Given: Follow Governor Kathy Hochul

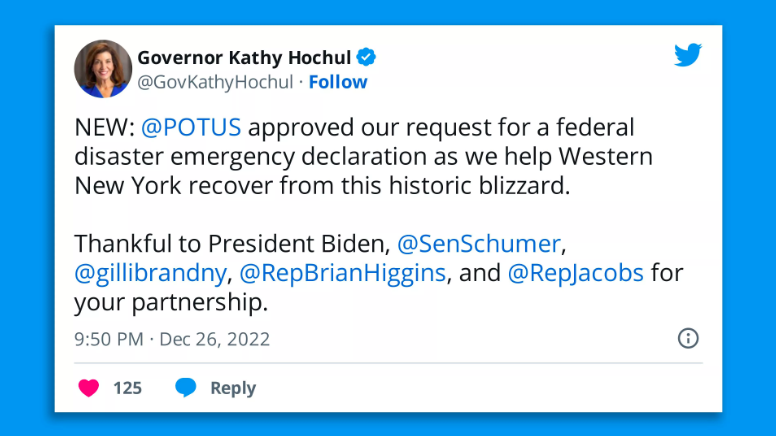Looking at the screenshot, I should (x=339, y=82).
